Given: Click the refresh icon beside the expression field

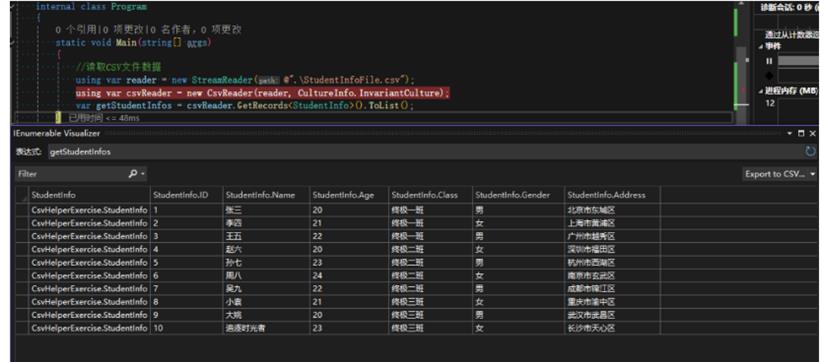Looking at the screenshot, I should click(810, 152).
